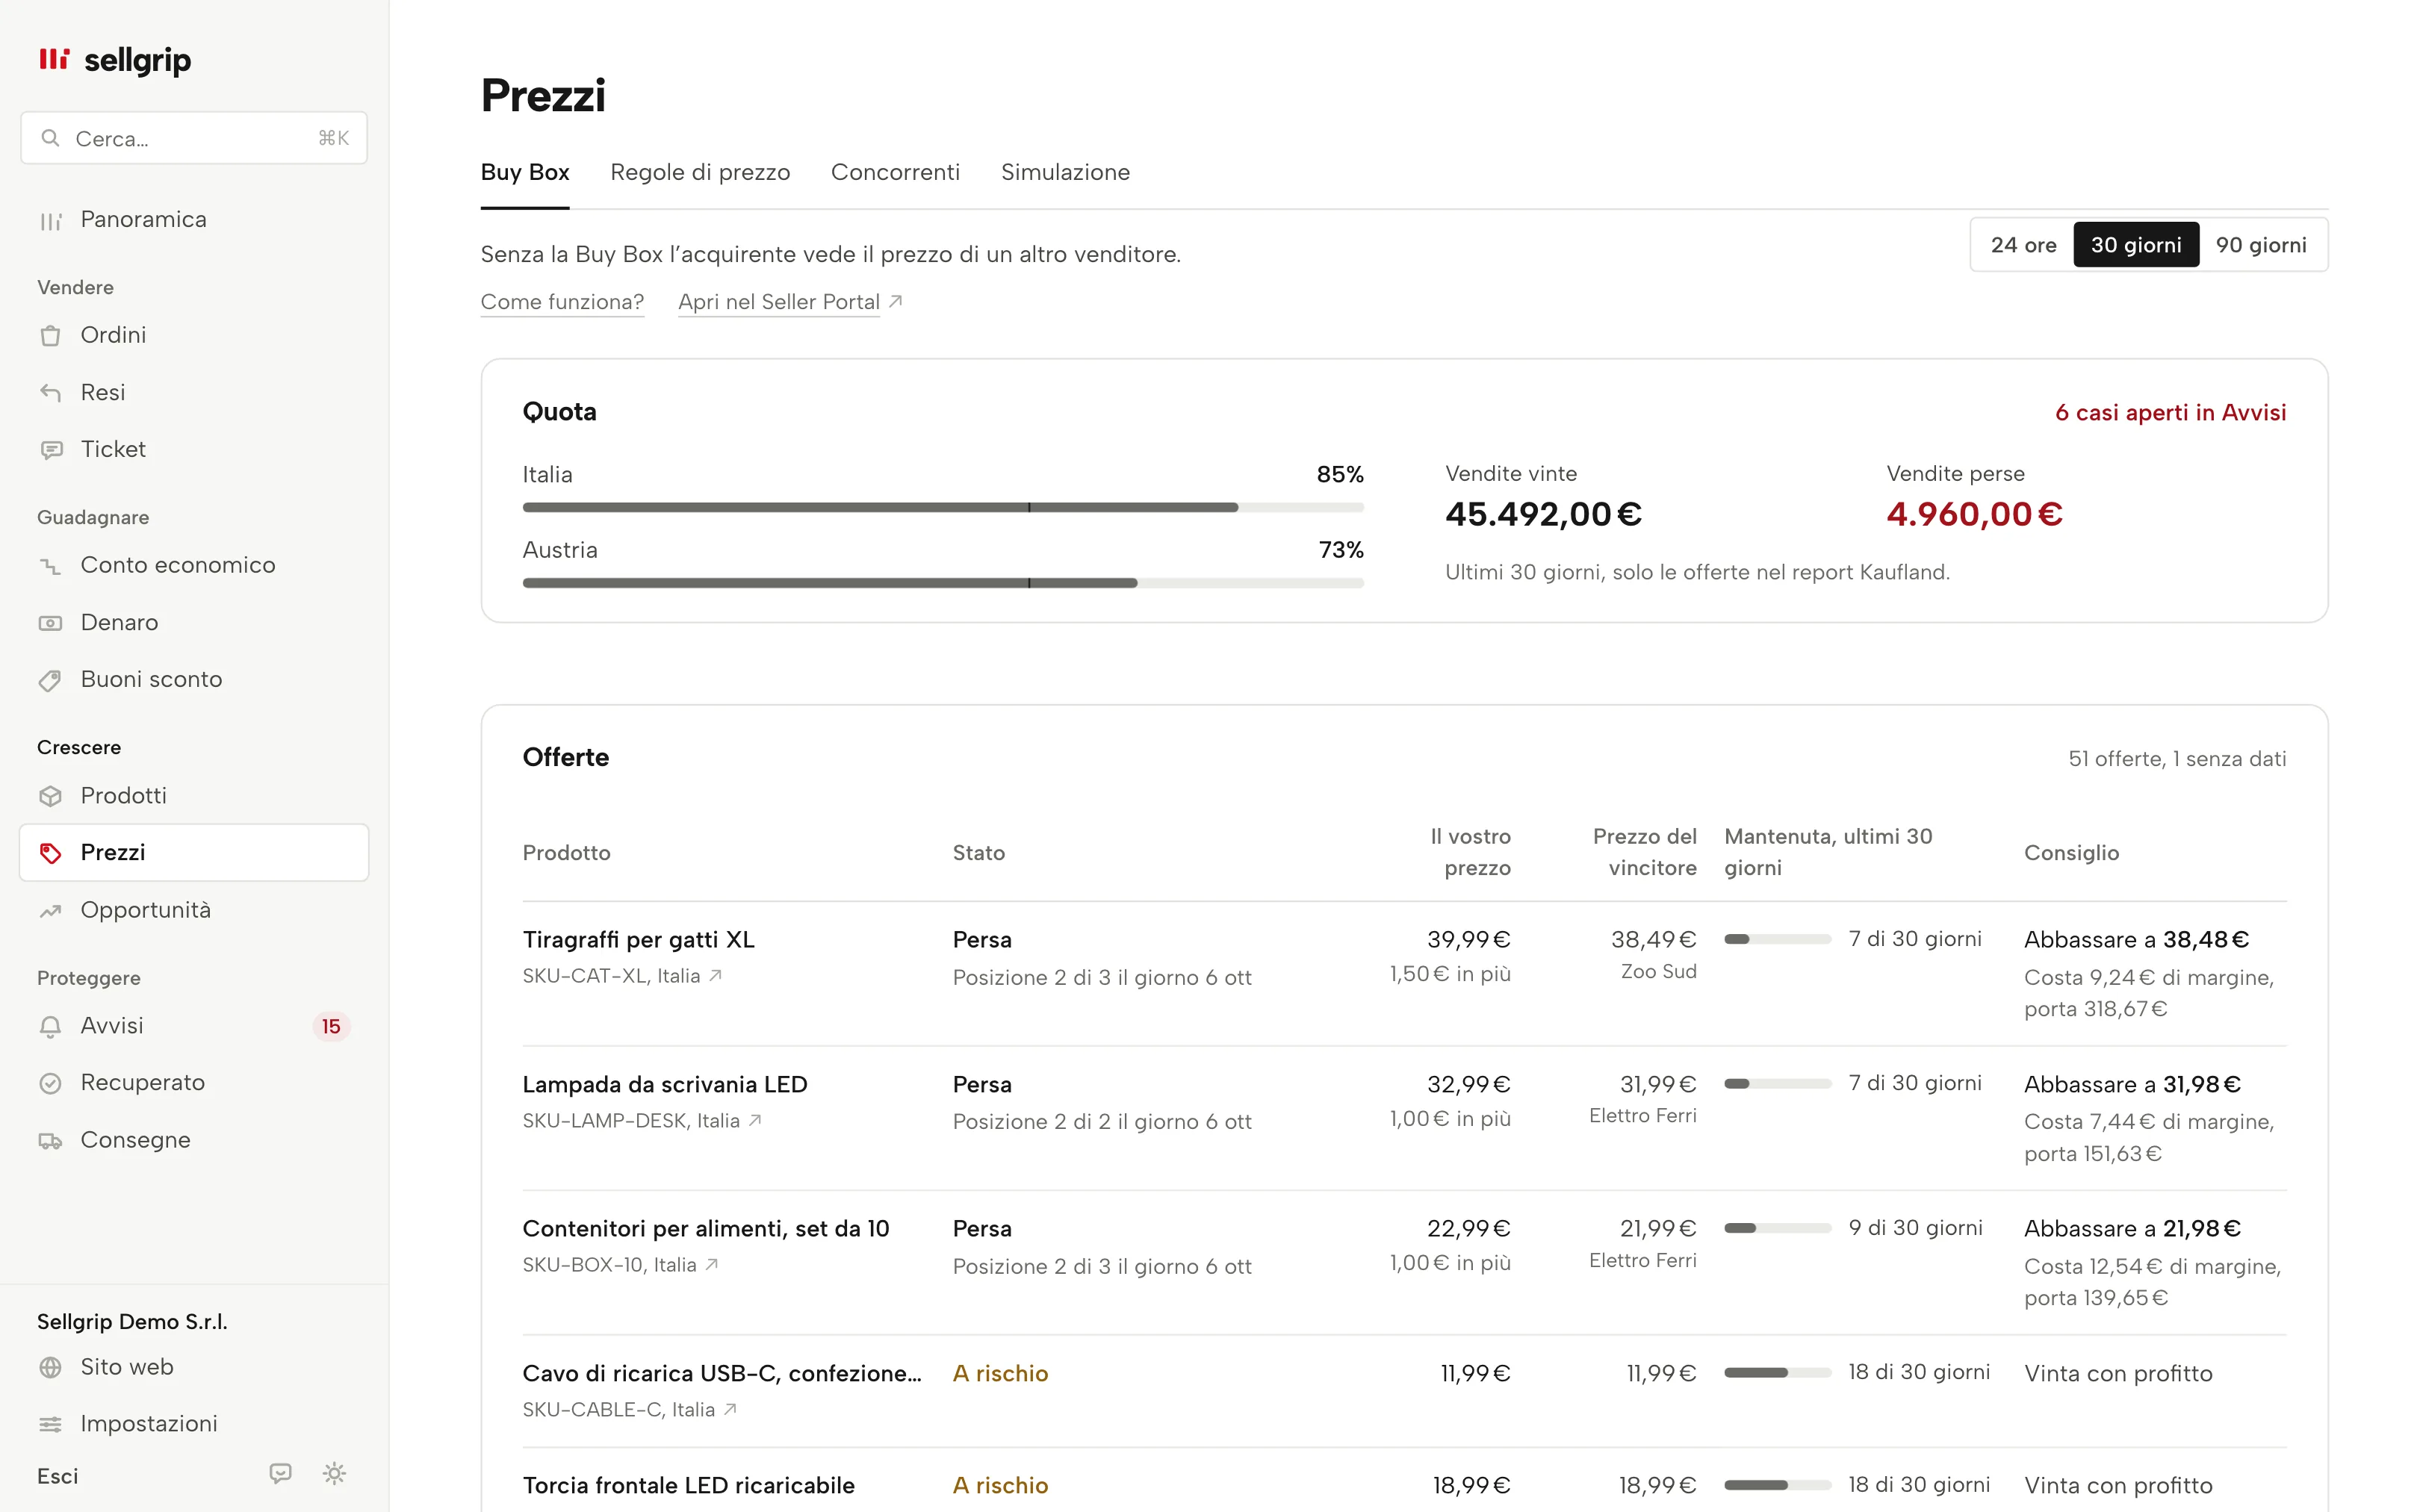Click the Avvisi bell icon
The width and height of the screenshot is (2420, 1512).
50,1027
